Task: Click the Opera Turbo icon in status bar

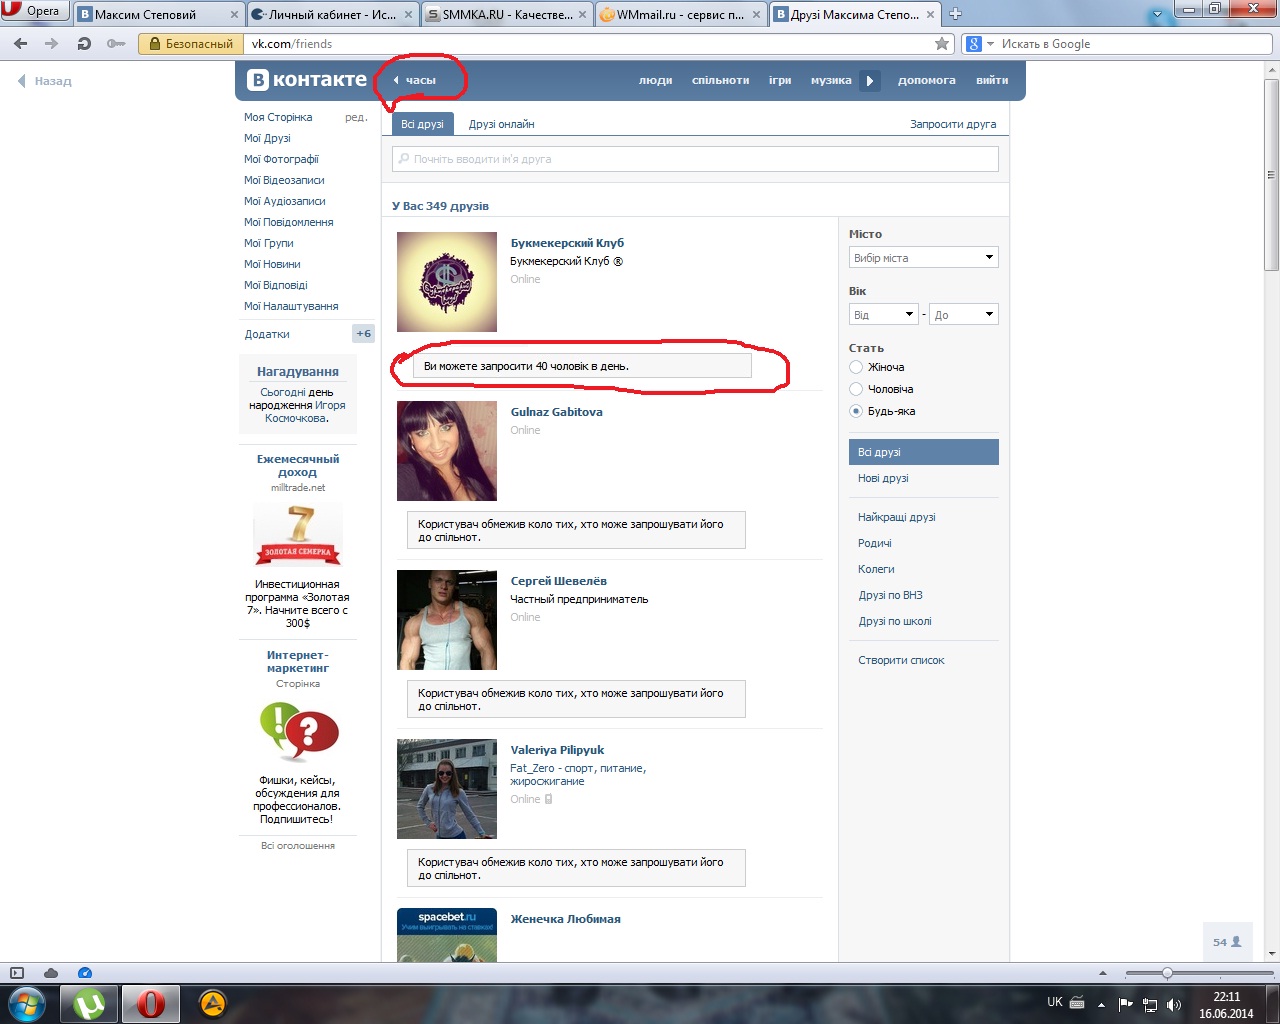Action: pos(85,973)
